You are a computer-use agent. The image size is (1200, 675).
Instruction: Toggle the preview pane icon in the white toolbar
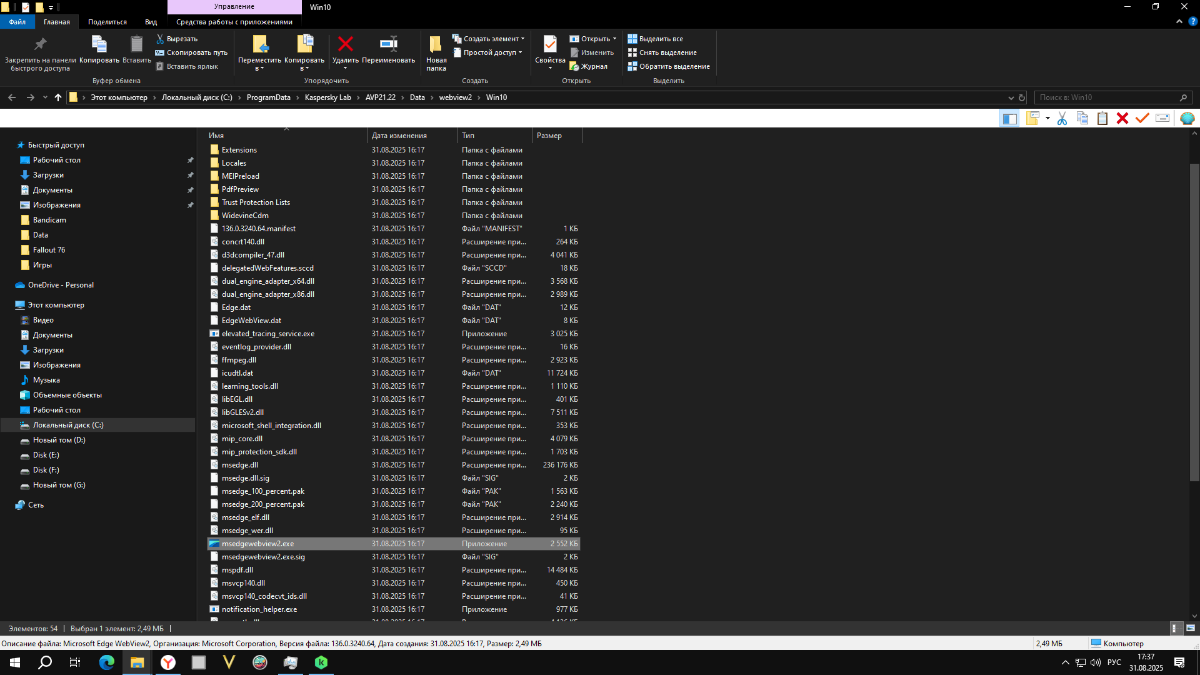1009,118
